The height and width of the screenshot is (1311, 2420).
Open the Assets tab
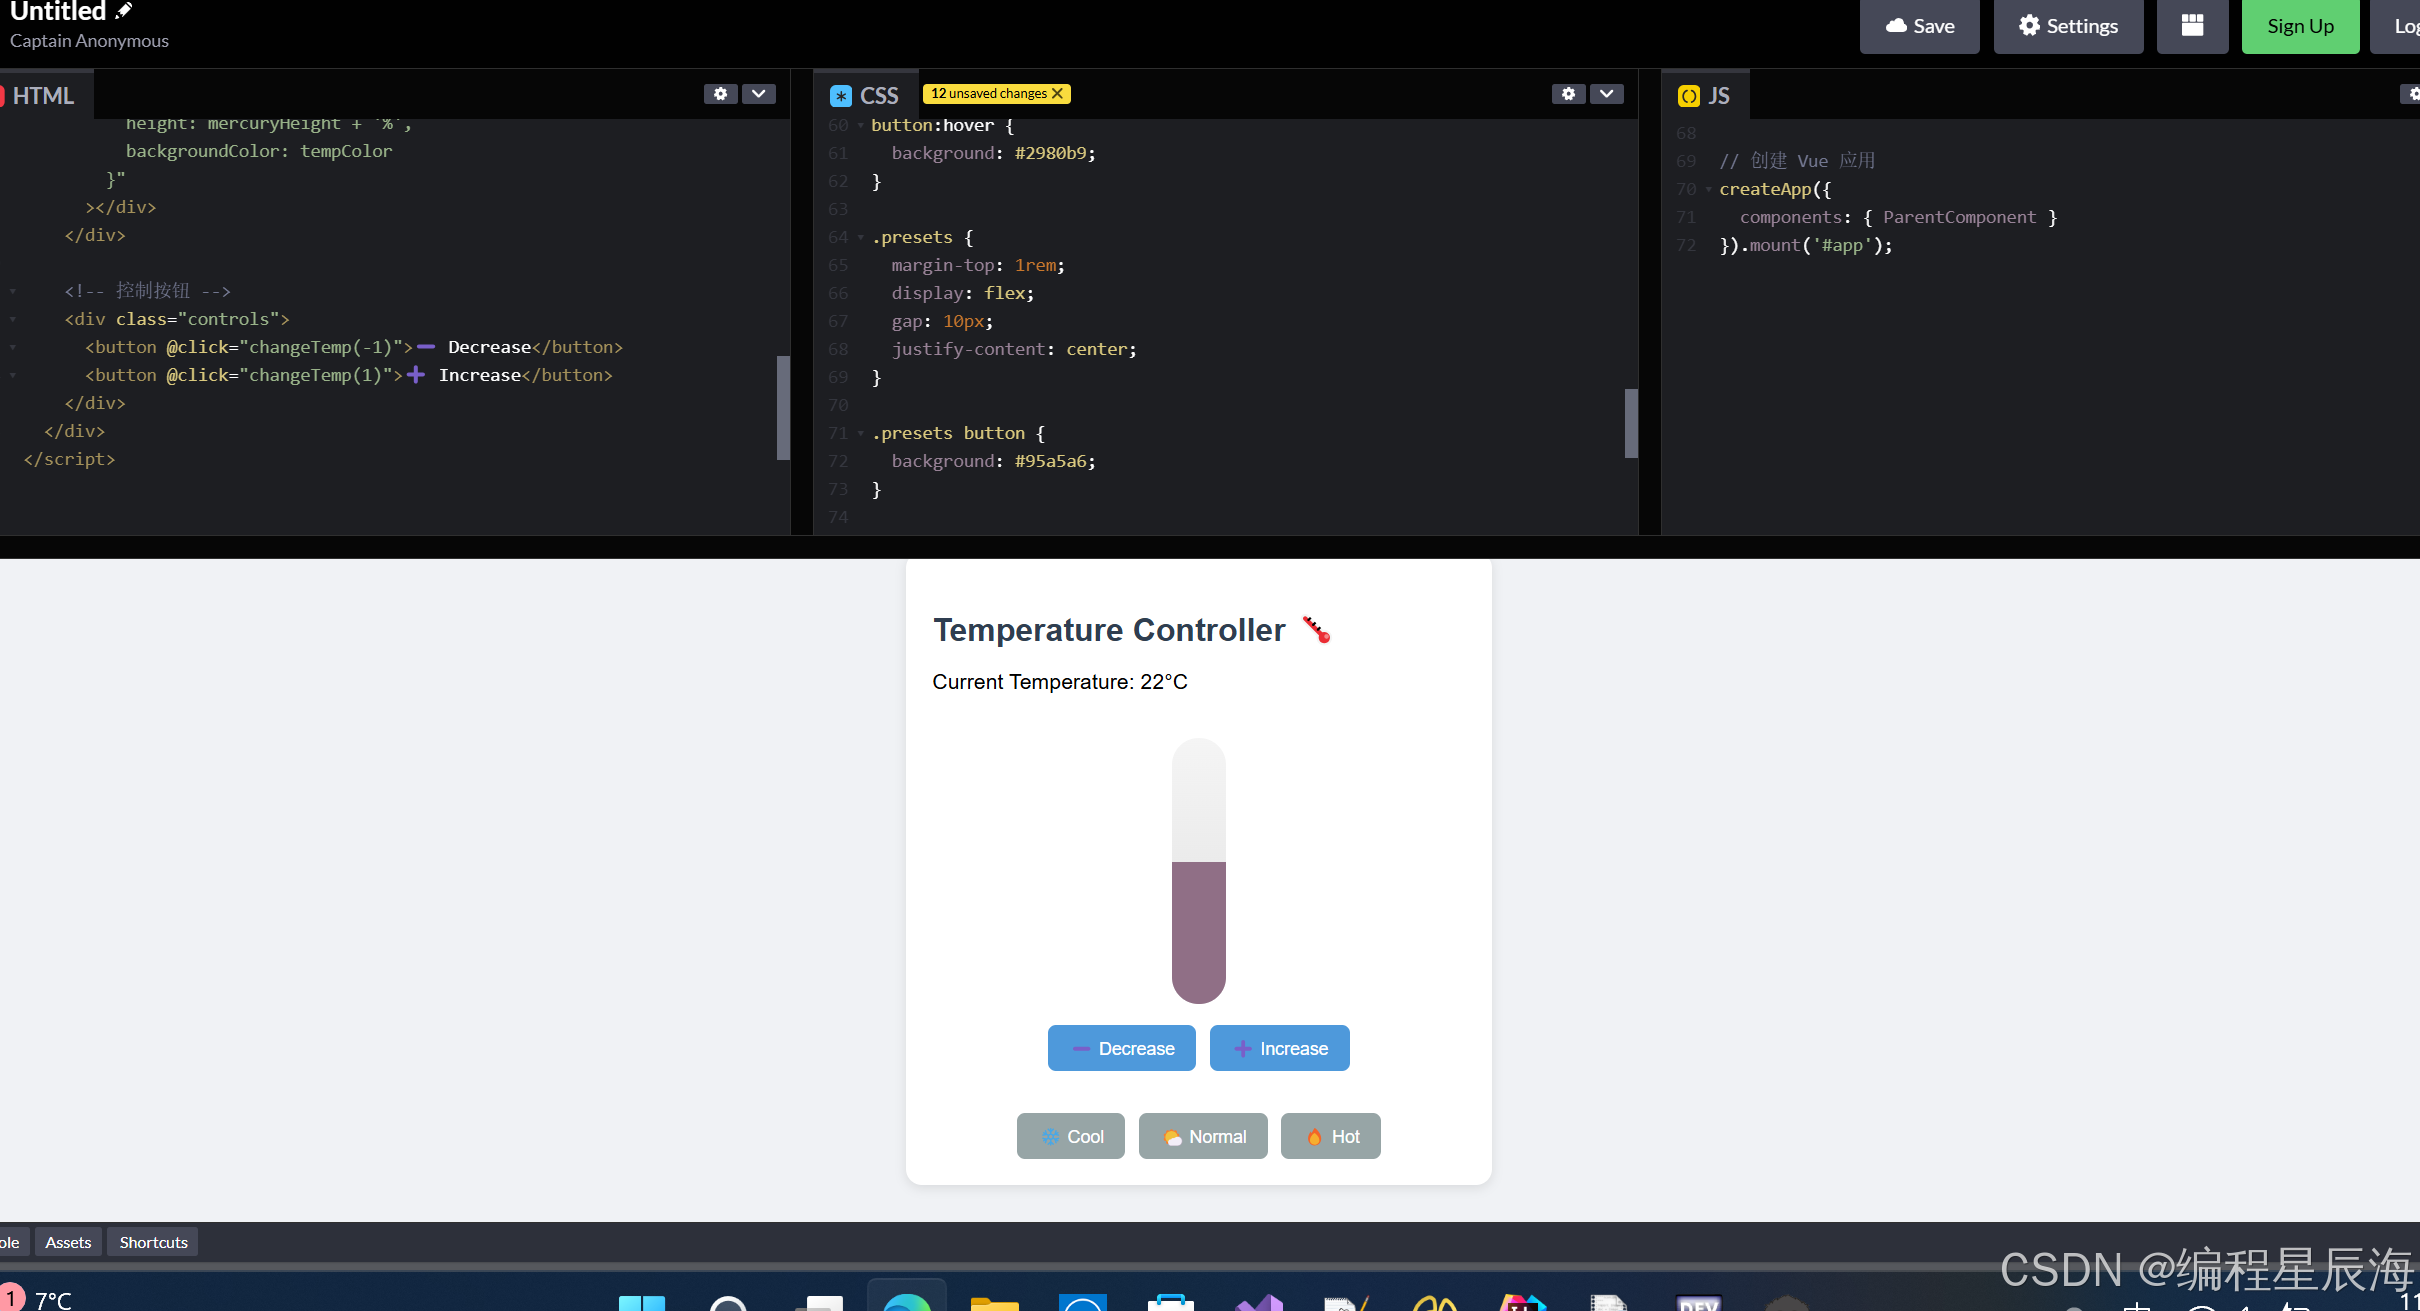coord(68,1242)
